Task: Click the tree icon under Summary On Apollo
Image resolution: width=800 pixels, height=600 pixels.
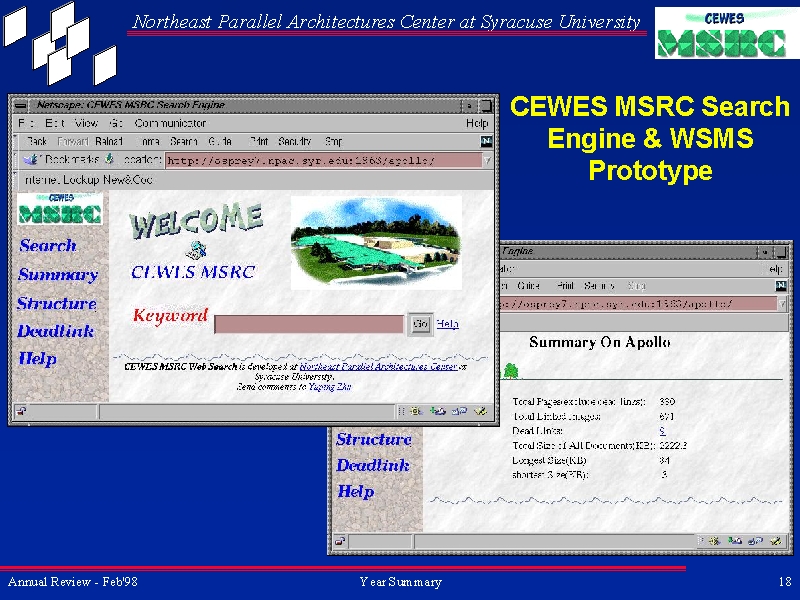Action: pos(511,371)
